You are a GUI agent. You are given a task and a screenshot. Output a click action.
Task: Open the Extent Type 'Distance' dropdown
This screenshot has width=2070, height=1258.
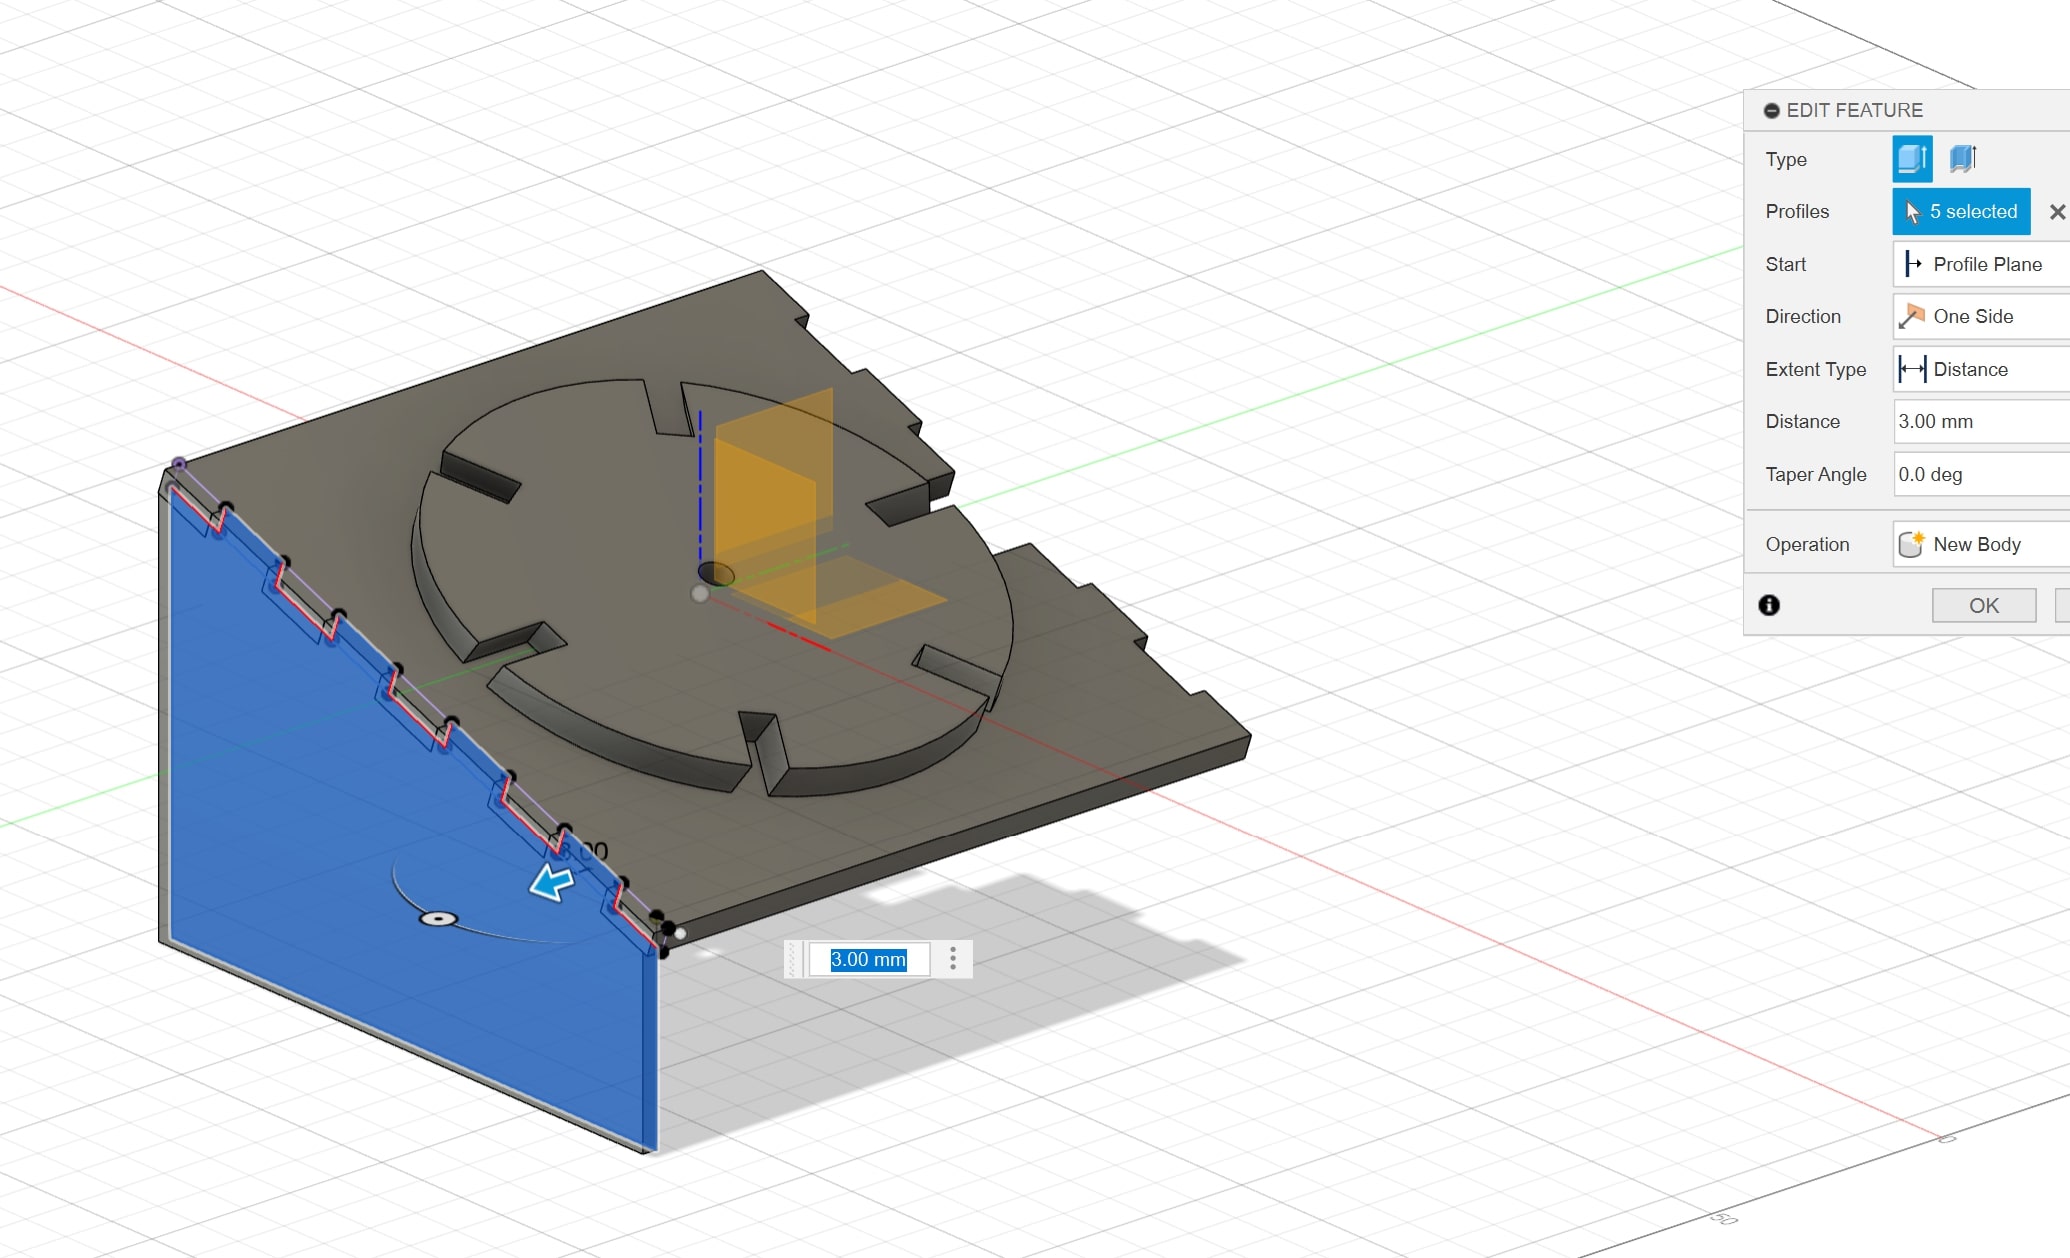click(x=1981, y=369)
